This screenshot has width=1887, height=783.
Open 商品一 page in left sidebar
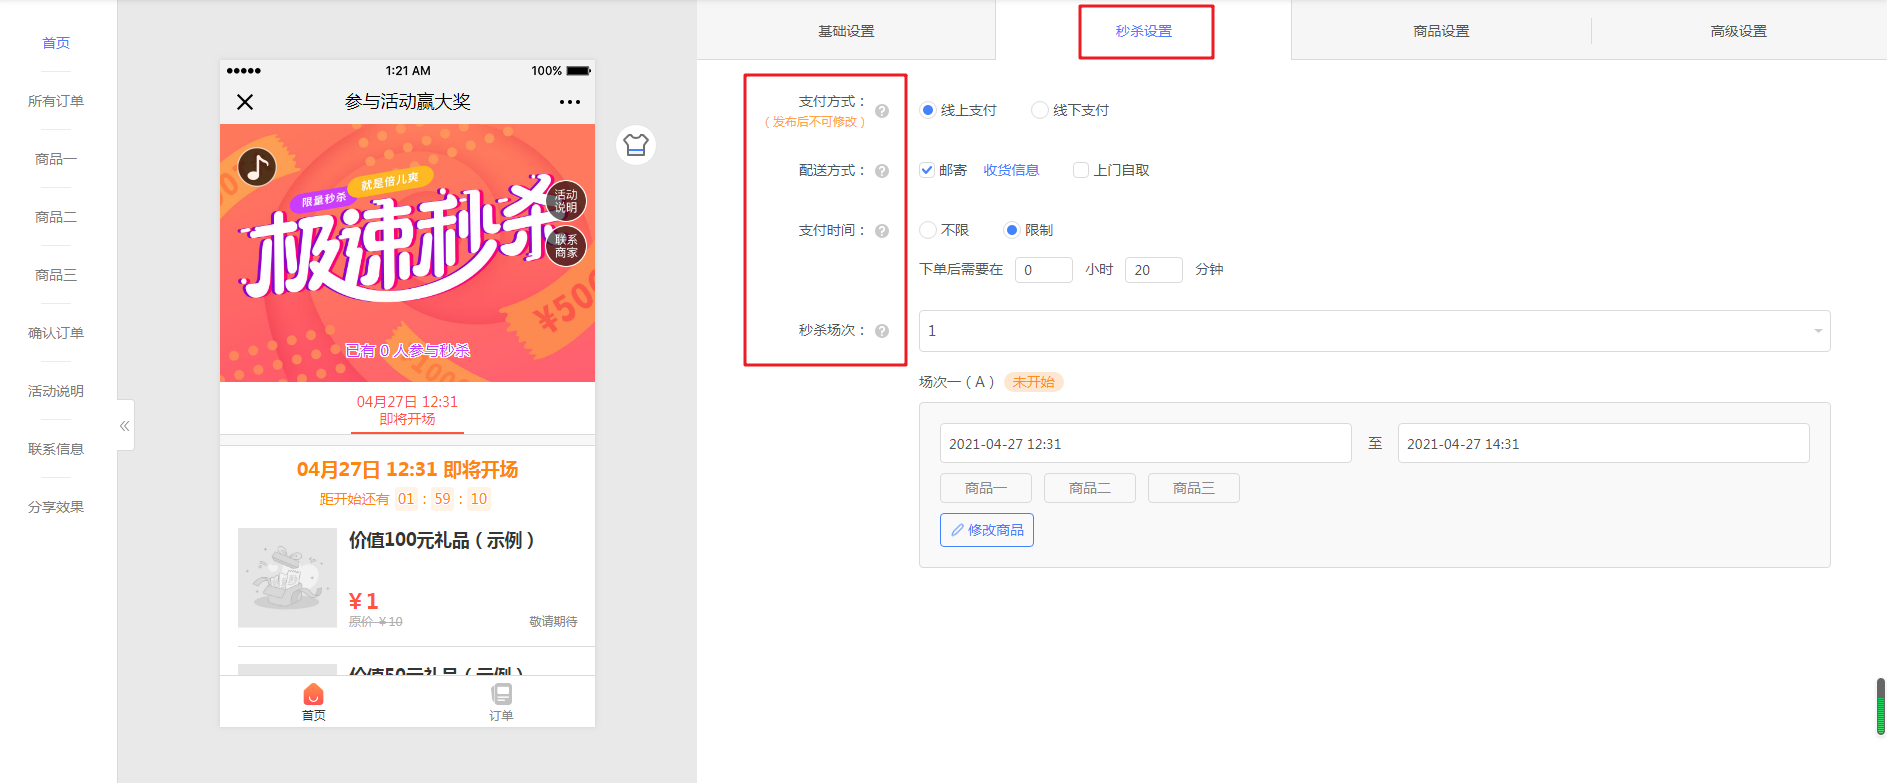(x=56, y=159)
